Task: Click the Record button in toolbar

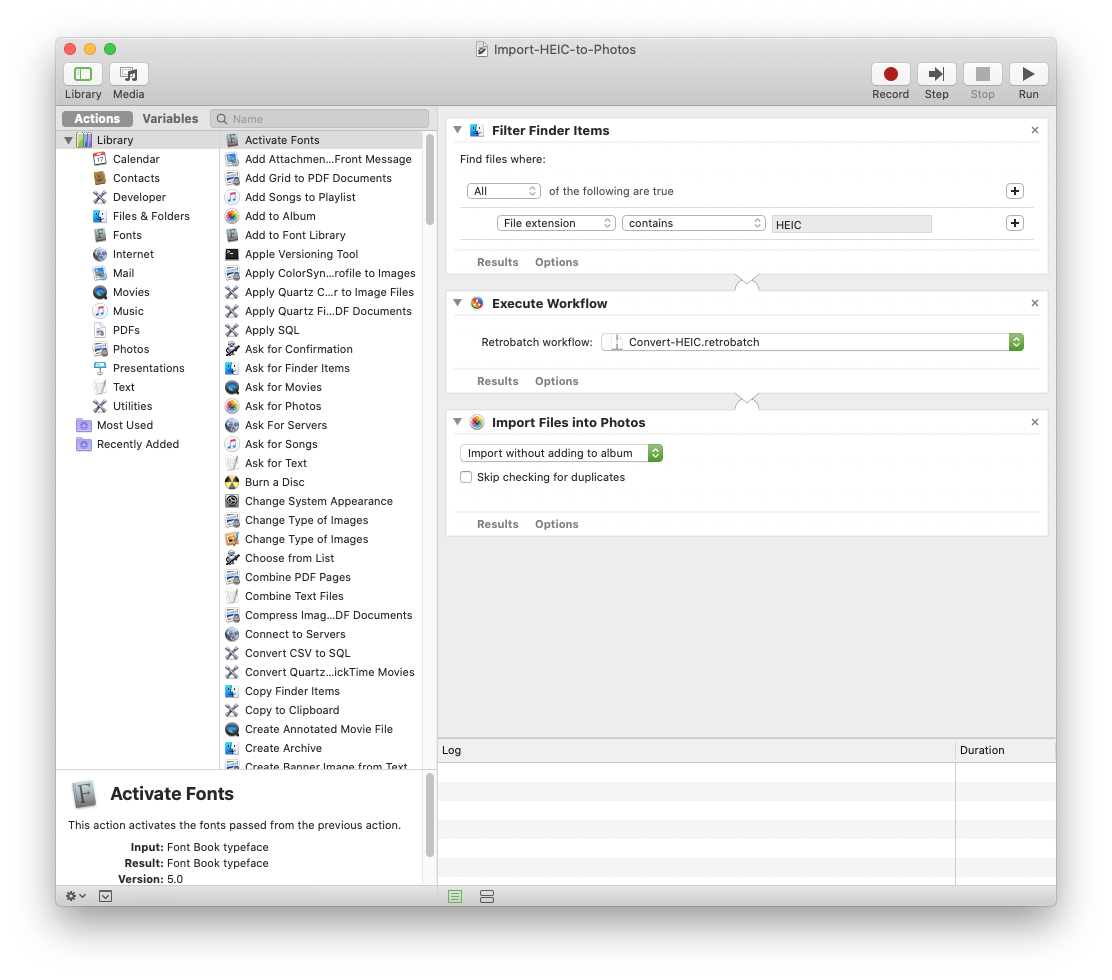Action: 890,74
